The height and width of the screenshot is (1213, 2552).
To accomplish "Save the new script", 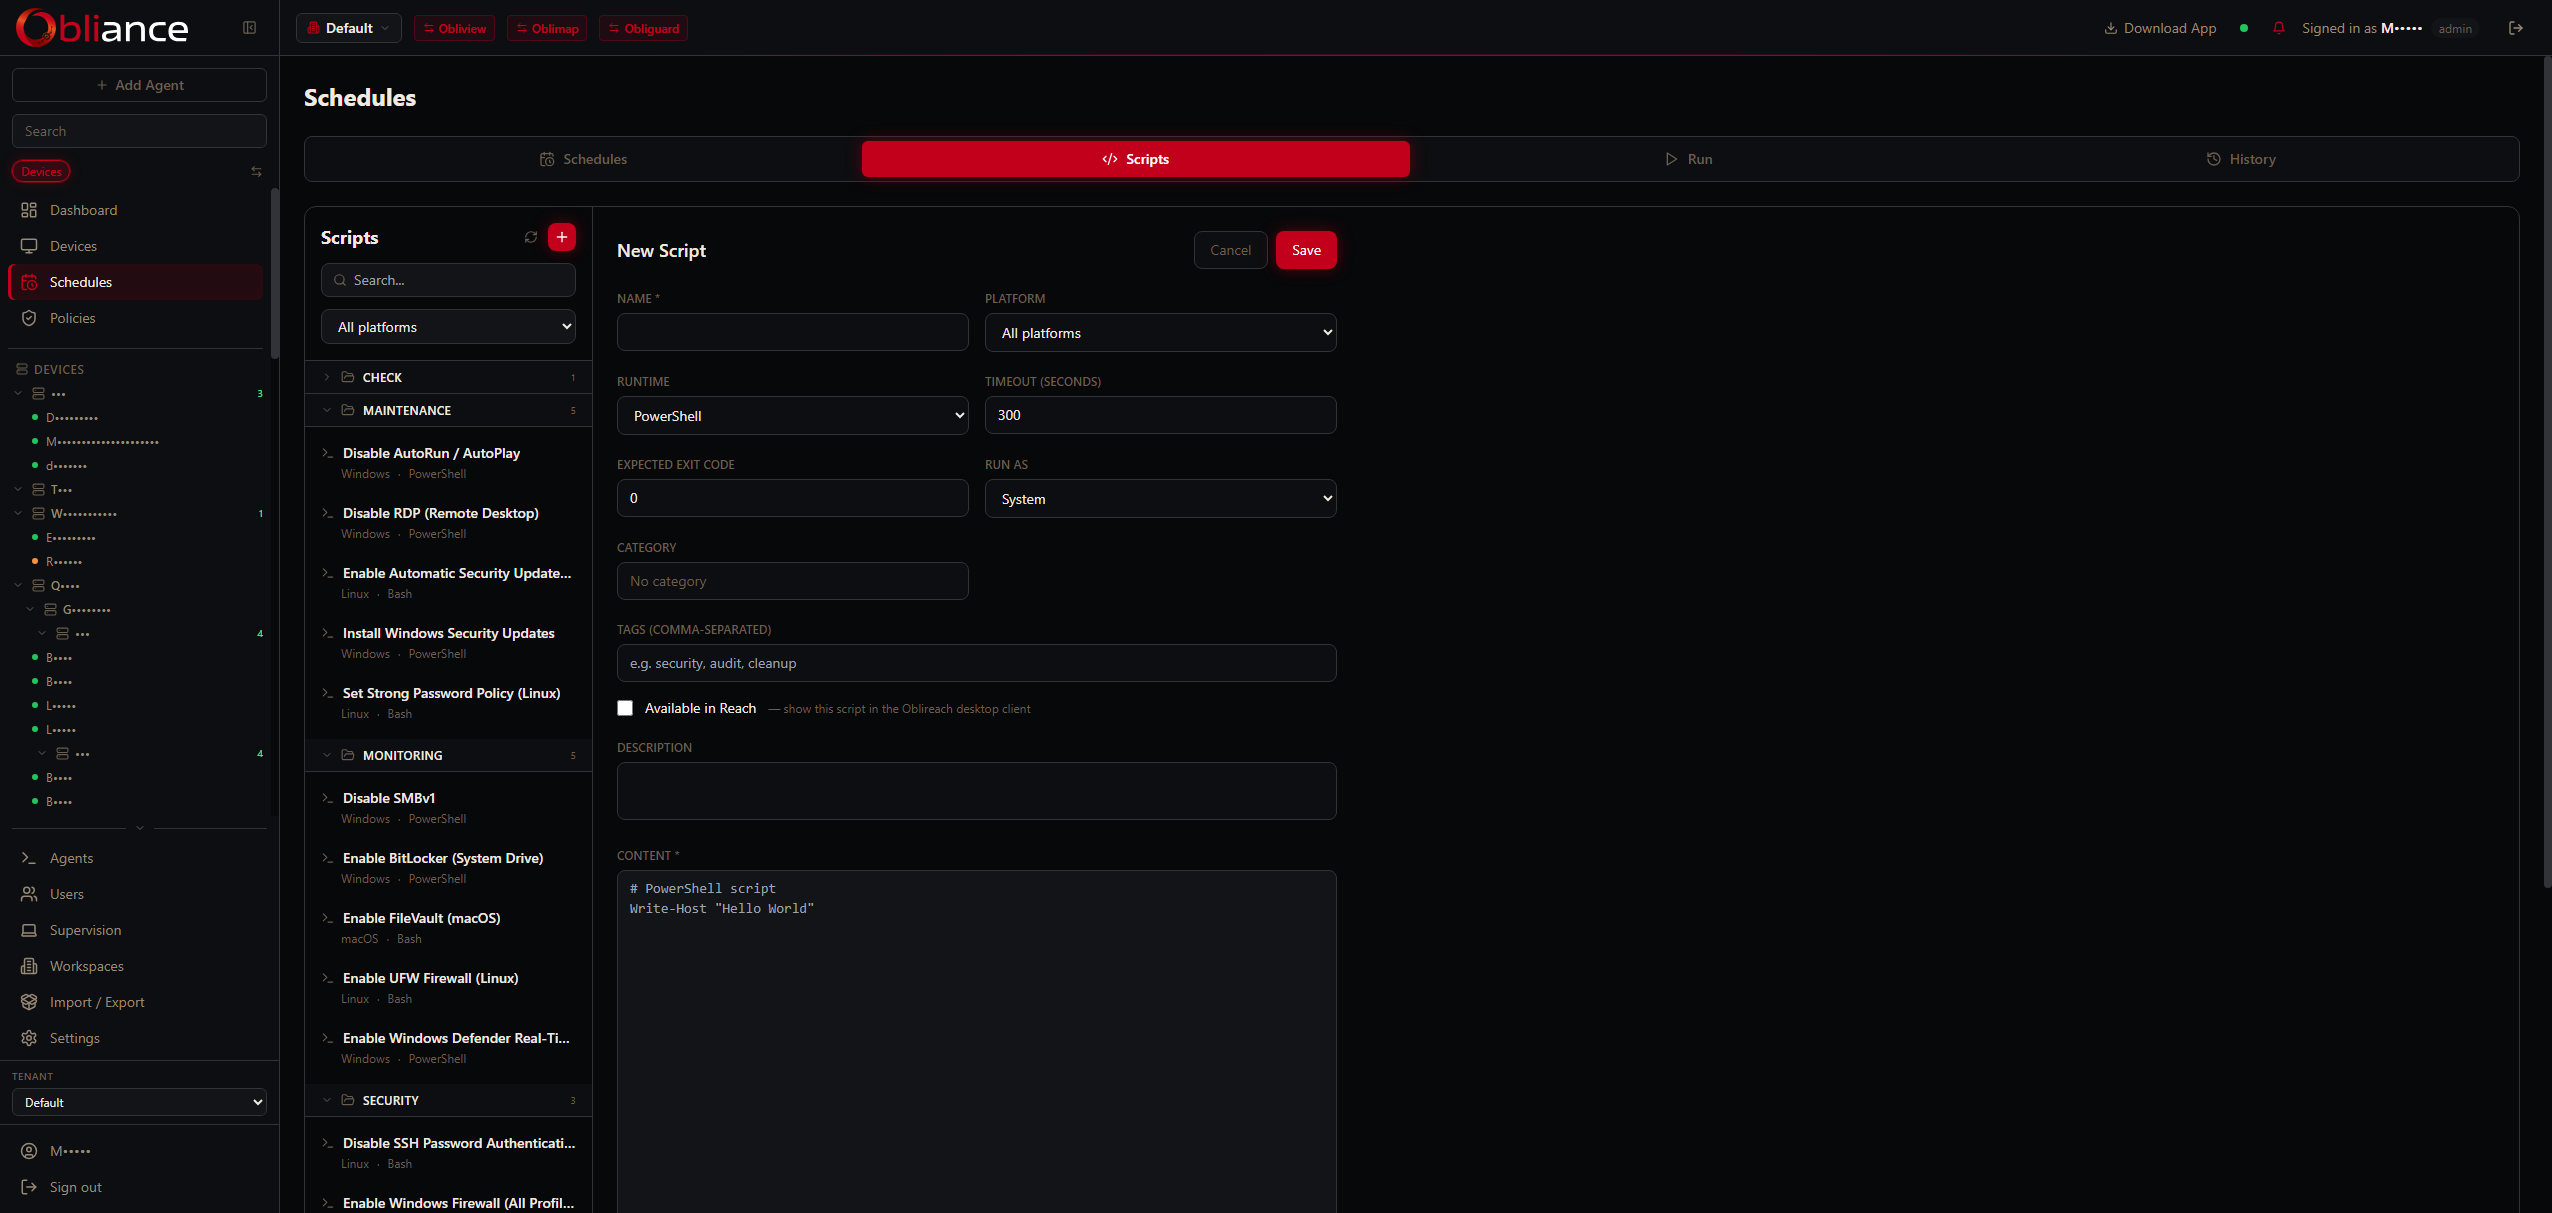I will pos(1306,250).
